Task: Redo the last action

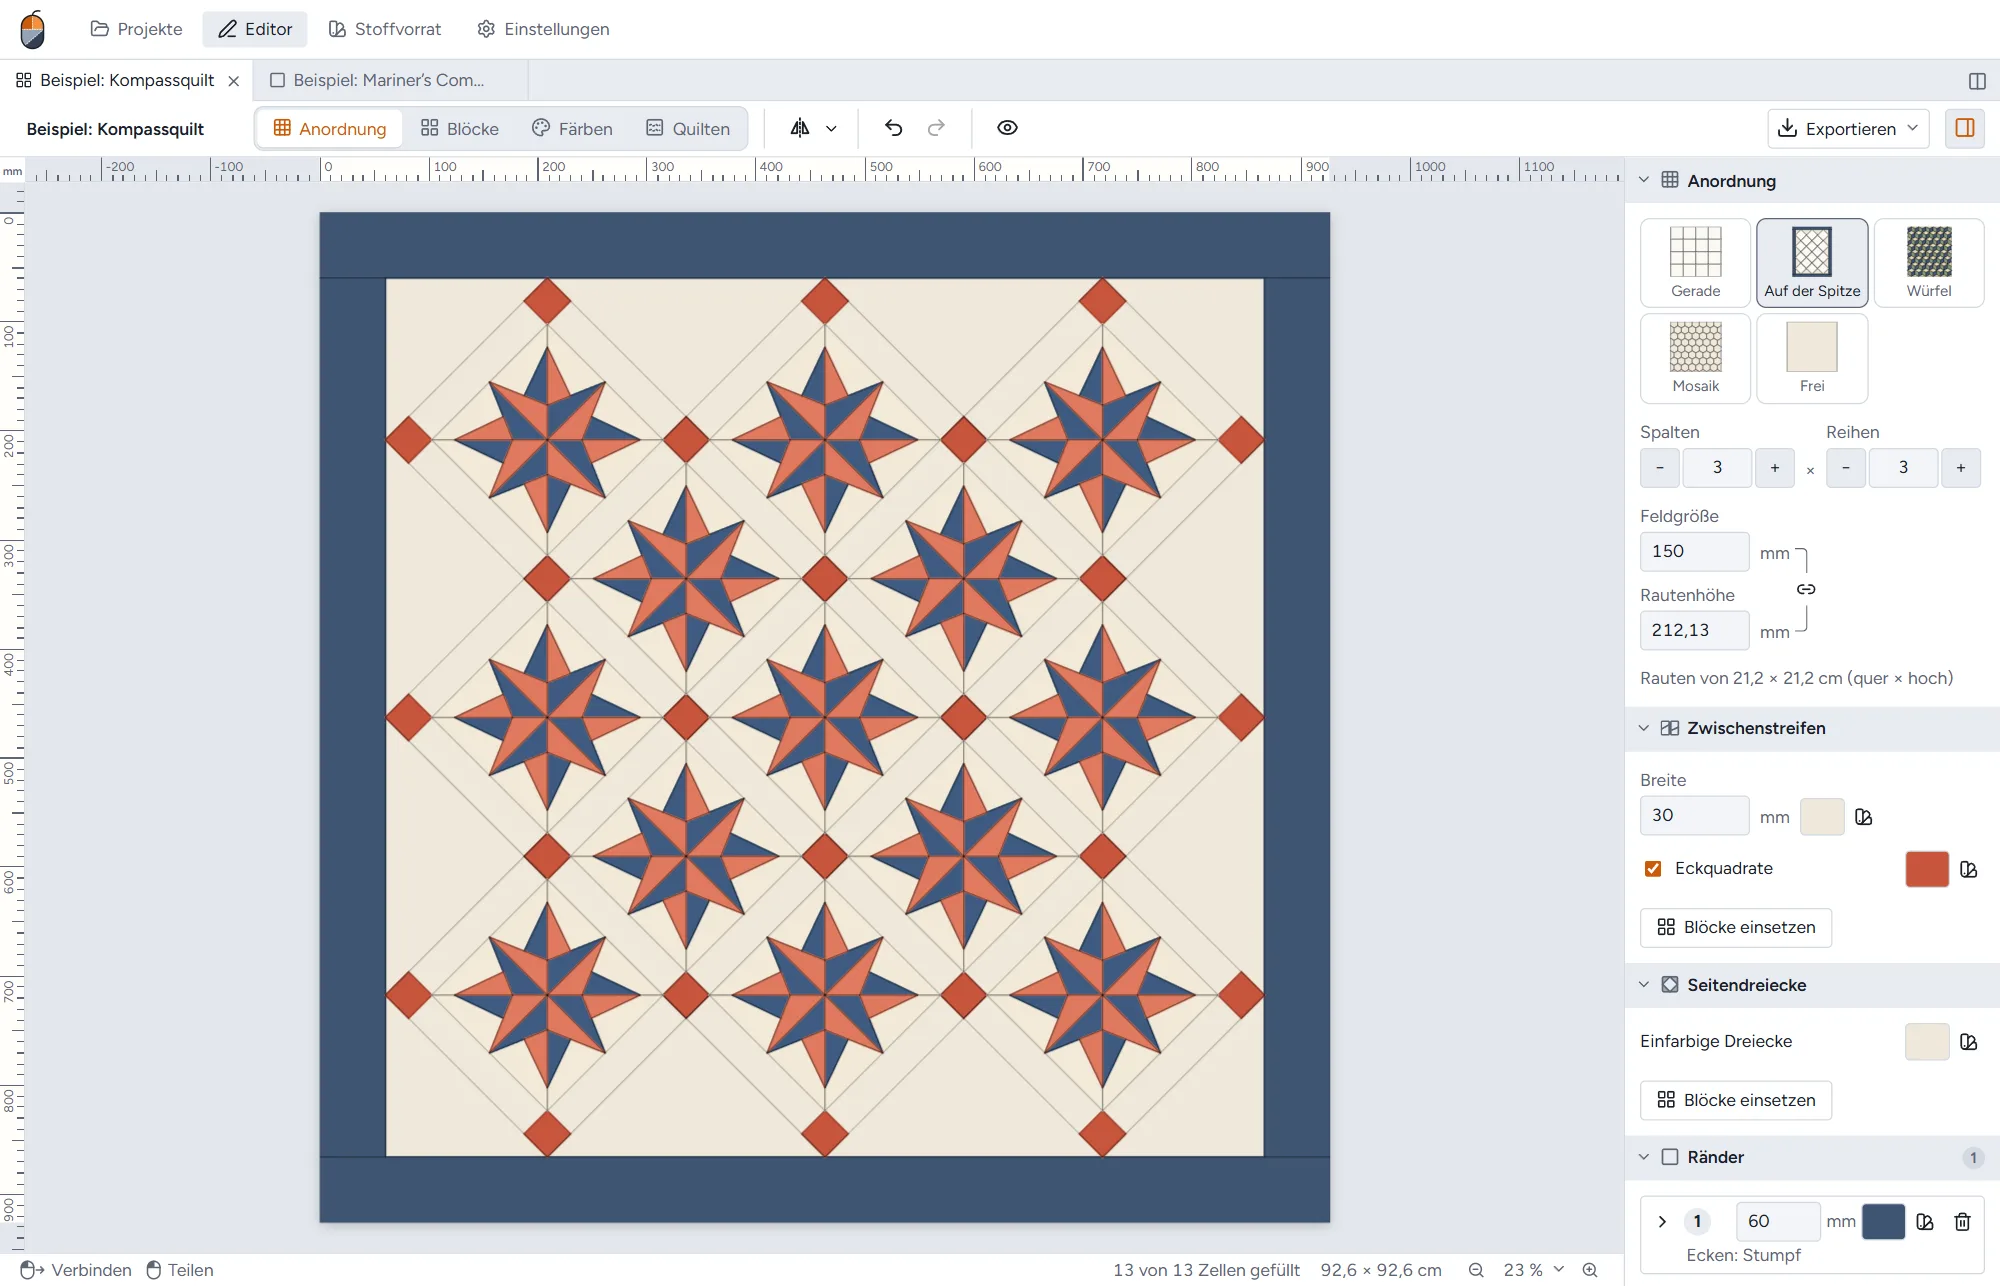Action: (x=936, y=128)
